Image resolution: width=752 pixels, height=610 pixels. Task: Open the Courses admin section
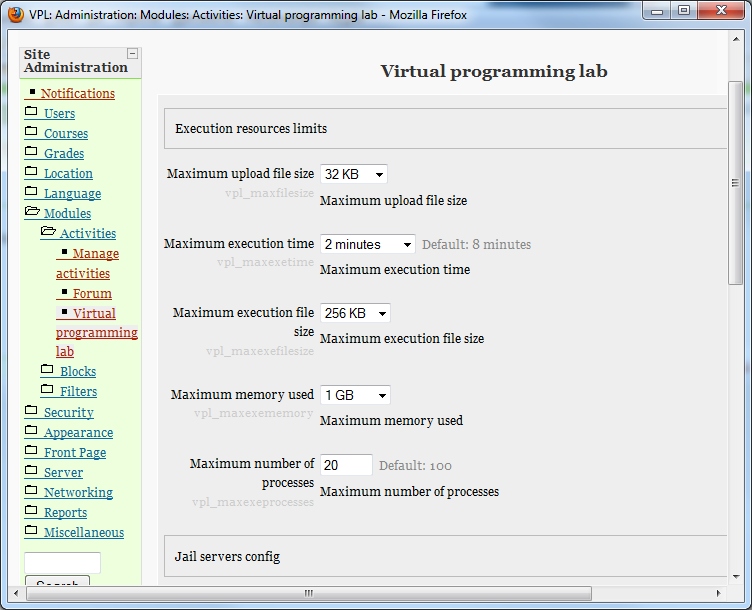(x=66, y=134)
